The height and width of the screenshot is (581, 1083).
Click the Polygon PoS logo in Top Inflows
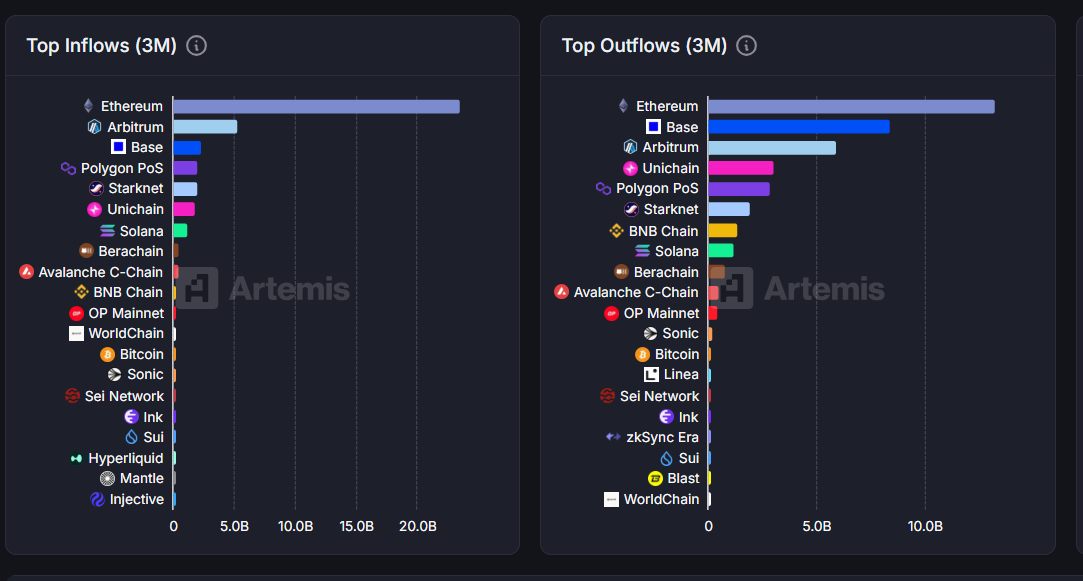pyautogui.click(x=68, y=168)
